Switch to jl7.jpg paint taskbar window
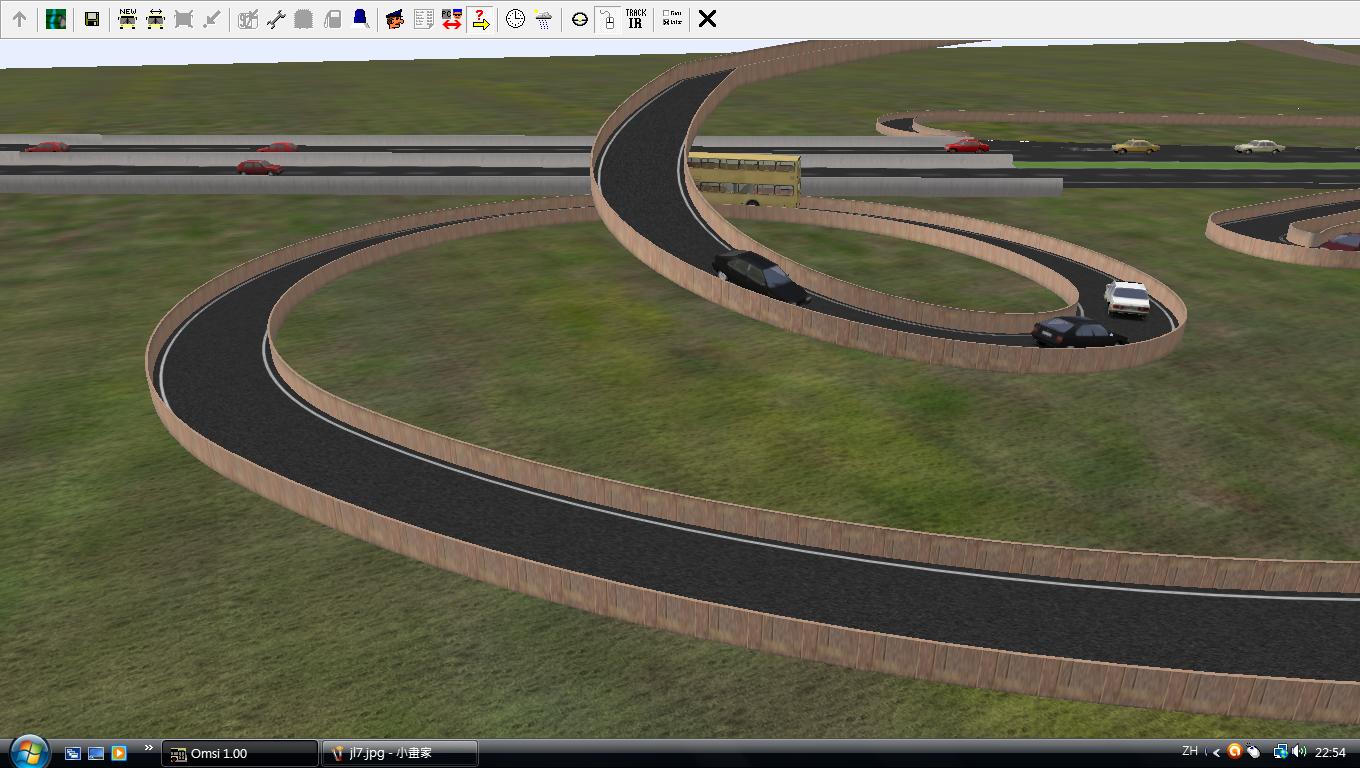 399,753
